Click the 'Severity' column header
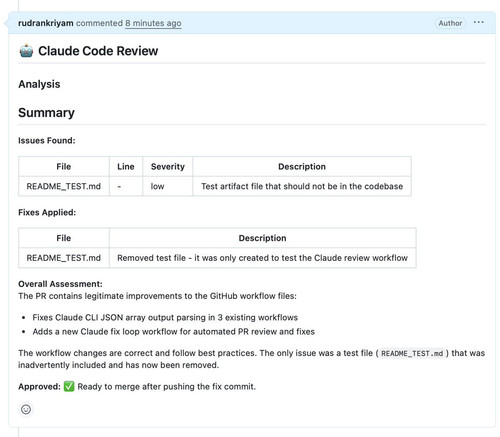This screenshot has width=500, height=437. (168, 166)
